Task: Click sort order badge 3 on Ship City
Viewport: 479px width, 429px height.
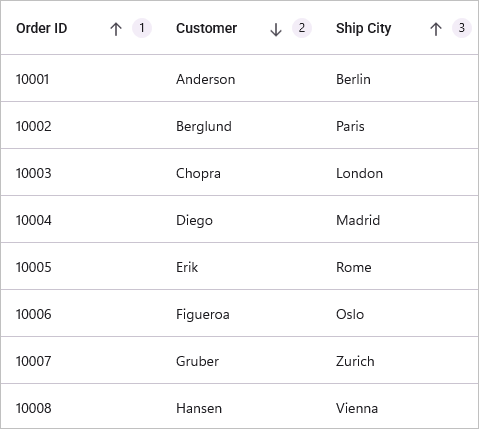Action: [462, 28]
